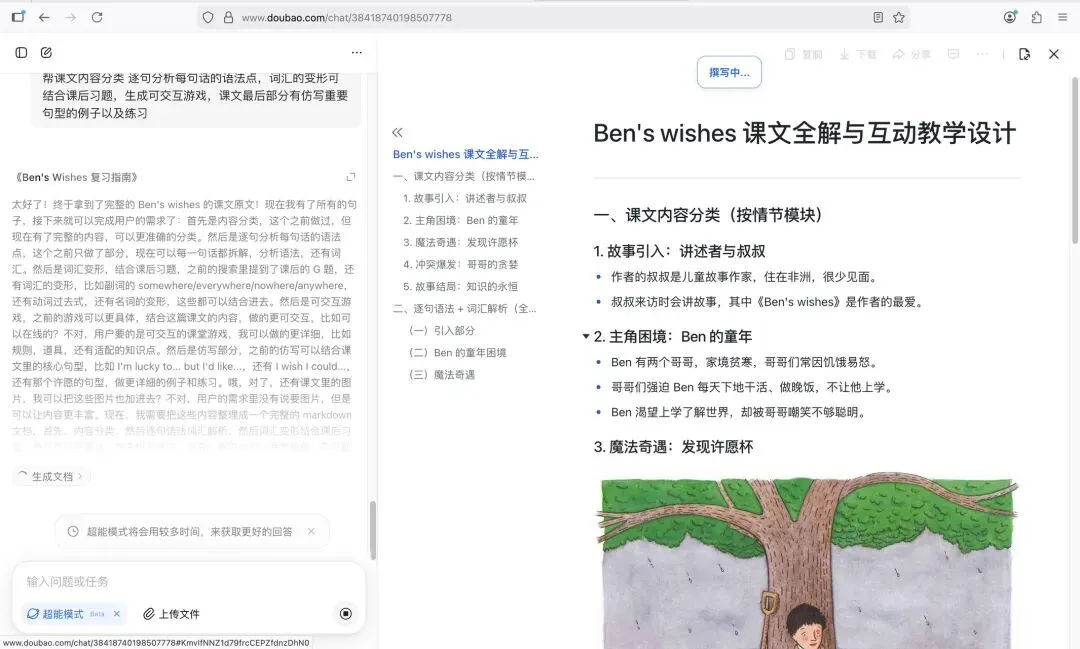
Task: Click bullet 作者的叔叔是儿童故事作家
Action: point(745,277)
